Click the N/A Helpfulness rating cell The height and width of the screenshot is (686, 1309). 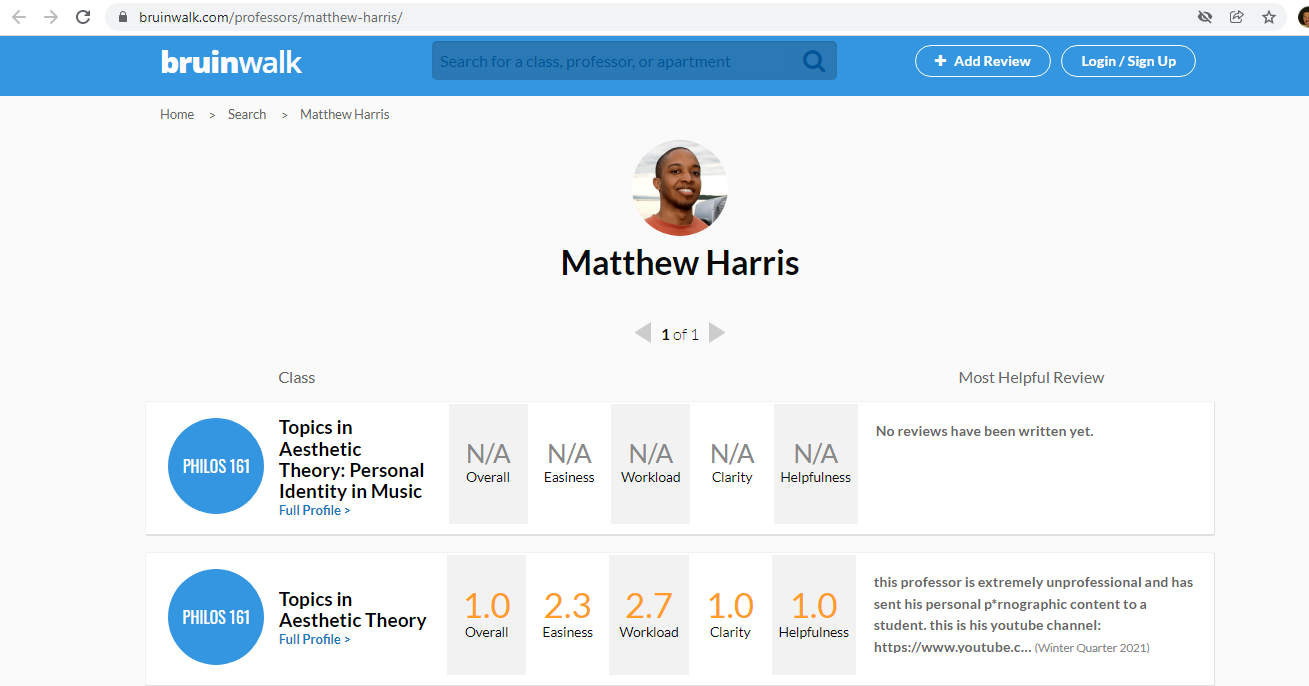point(816,463)
